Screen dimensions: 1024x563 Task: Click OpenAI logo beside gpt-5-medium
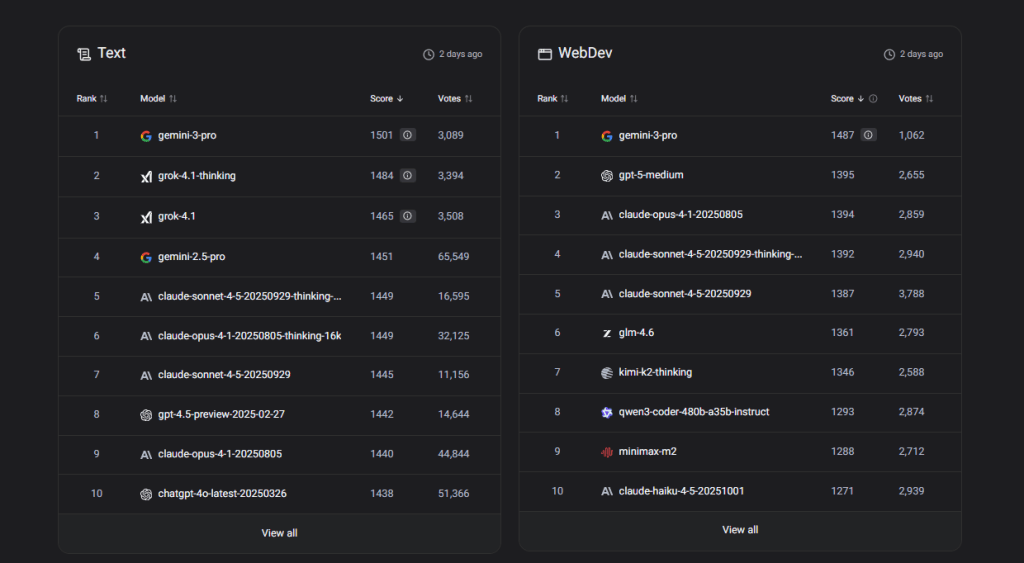[x=607, y=175]
